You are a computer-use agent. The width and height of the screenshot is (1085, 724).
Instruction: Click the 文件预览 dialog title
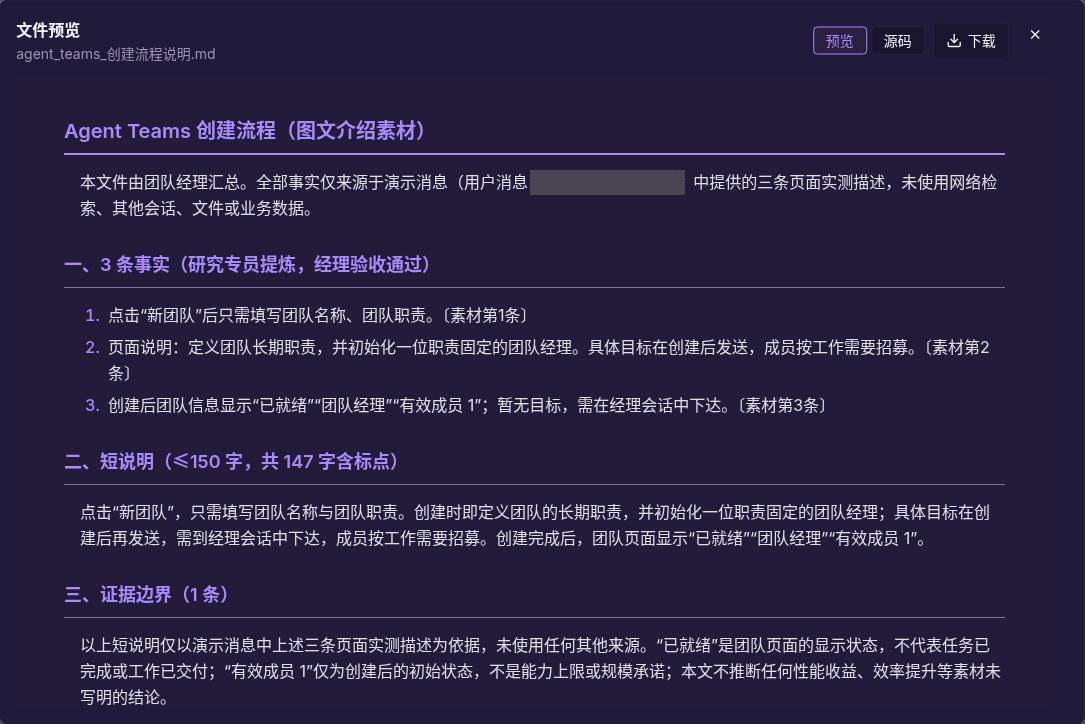pyautogui.click(x=48, y=30)
